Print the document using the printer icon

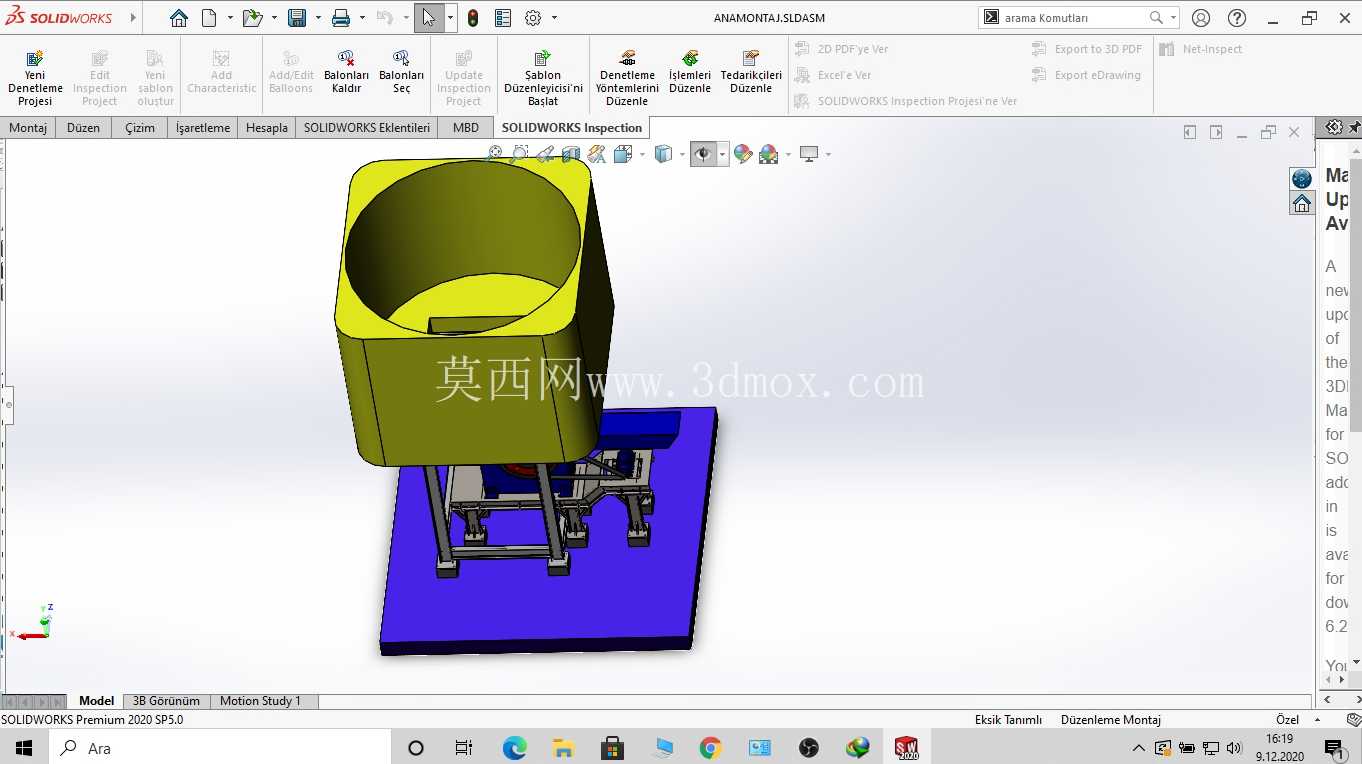[341, 18]
